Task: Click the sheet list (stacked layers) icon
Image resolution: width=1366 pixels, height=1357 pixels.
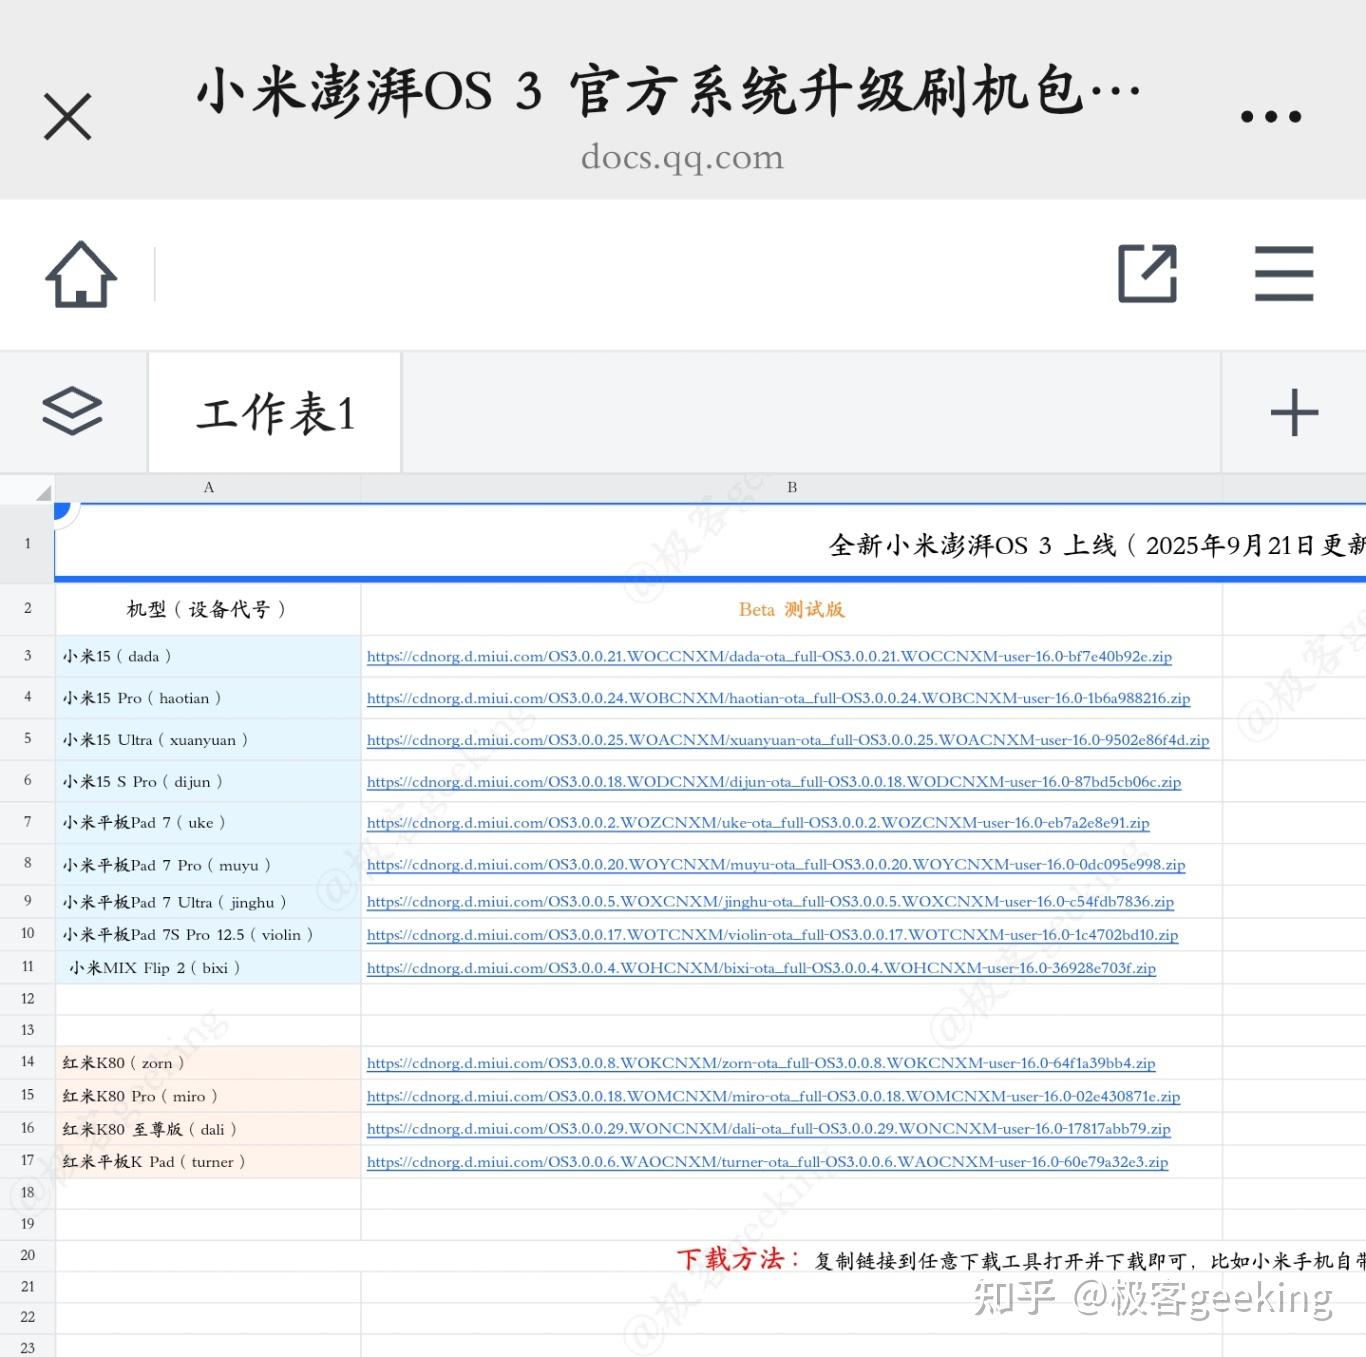Action: (74, 411)
